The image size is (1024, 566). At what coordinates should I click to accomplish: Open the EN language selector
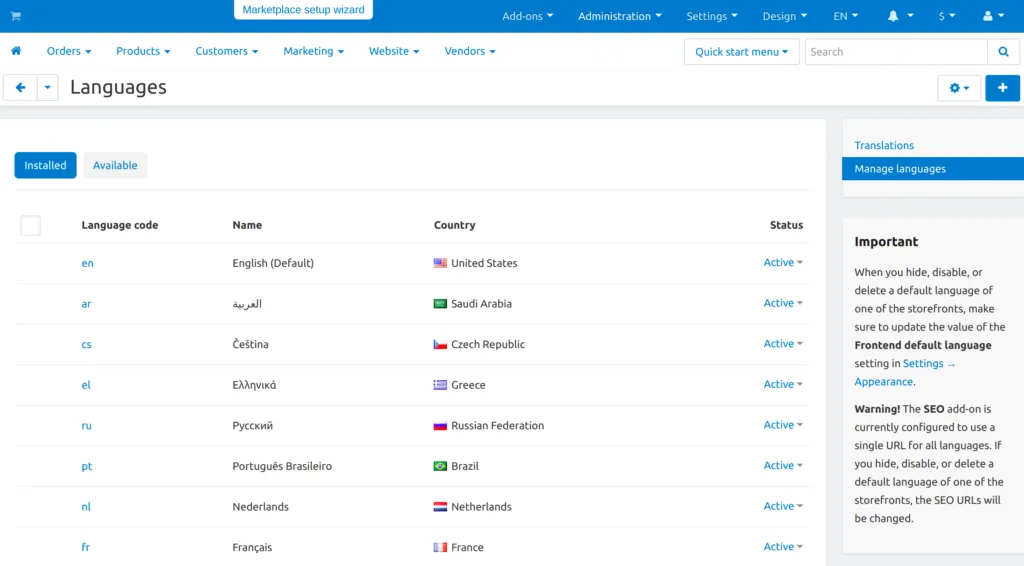point(845,16)
